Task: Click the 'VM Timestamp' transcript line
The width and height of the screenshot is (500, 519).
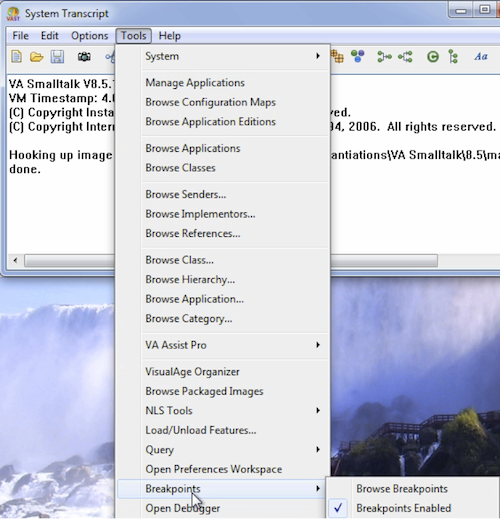Action: tap(61, 98)
